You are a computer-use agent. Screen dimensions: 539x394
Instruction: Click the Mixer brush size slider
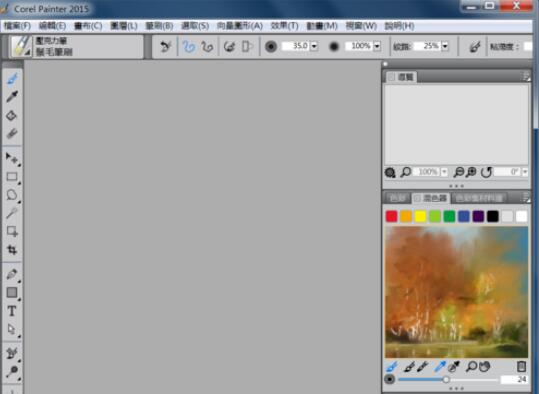[448, 380]
